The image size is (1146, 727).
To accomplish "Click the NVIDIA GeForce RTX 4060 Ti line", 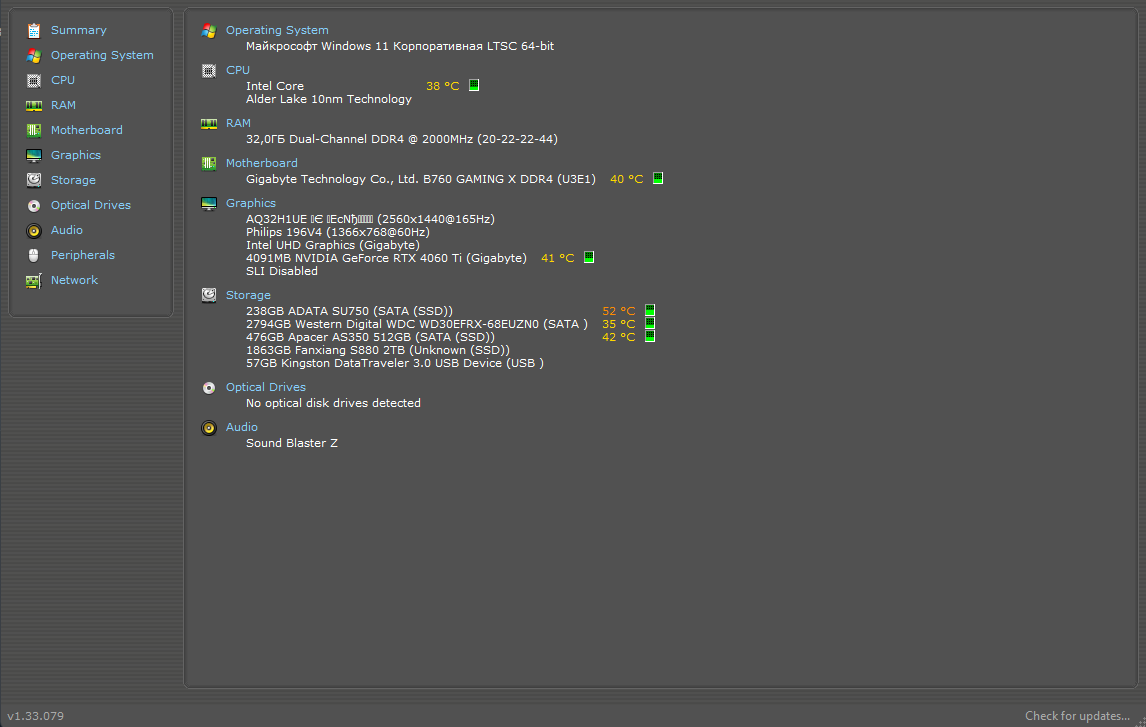I will tap(387, 258).
